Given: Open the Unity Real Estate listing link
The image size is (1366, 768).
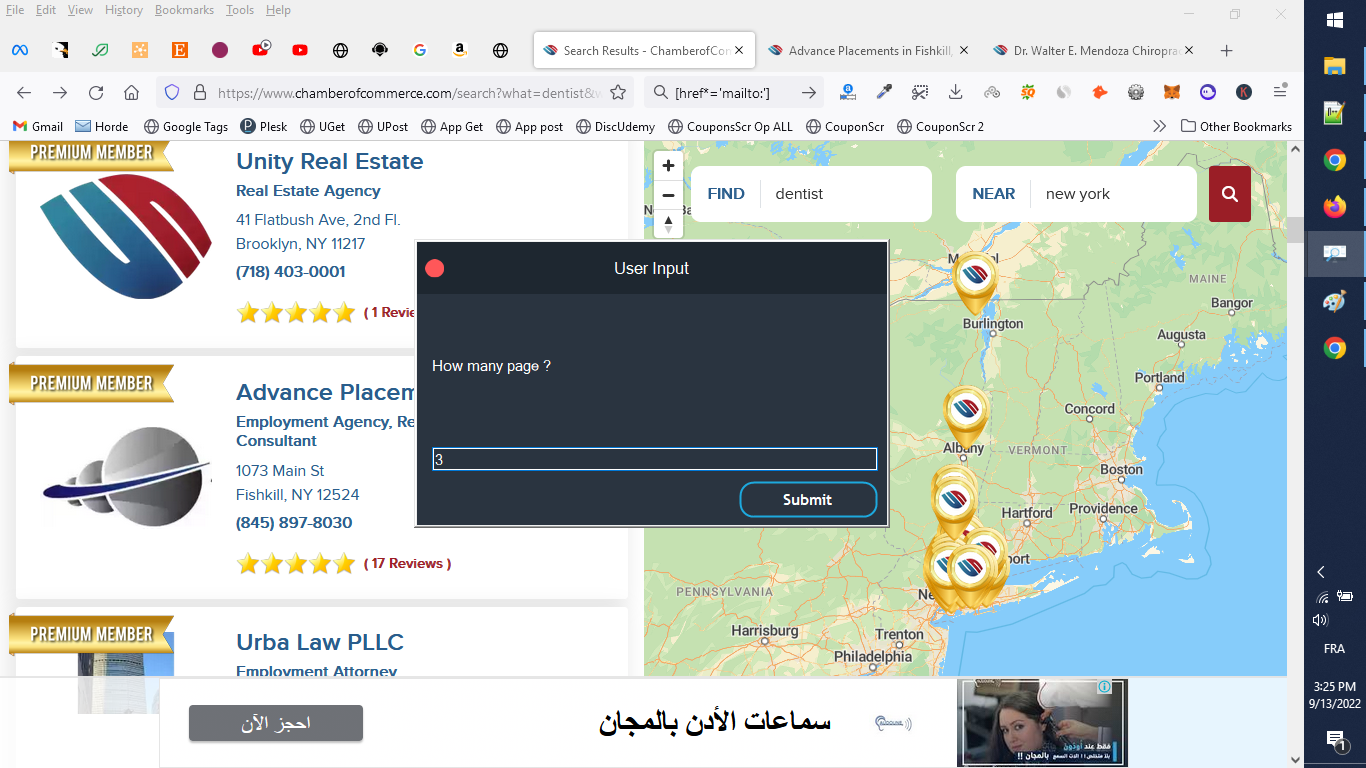Looking at the screenshot, I should (x=329, y=161).
